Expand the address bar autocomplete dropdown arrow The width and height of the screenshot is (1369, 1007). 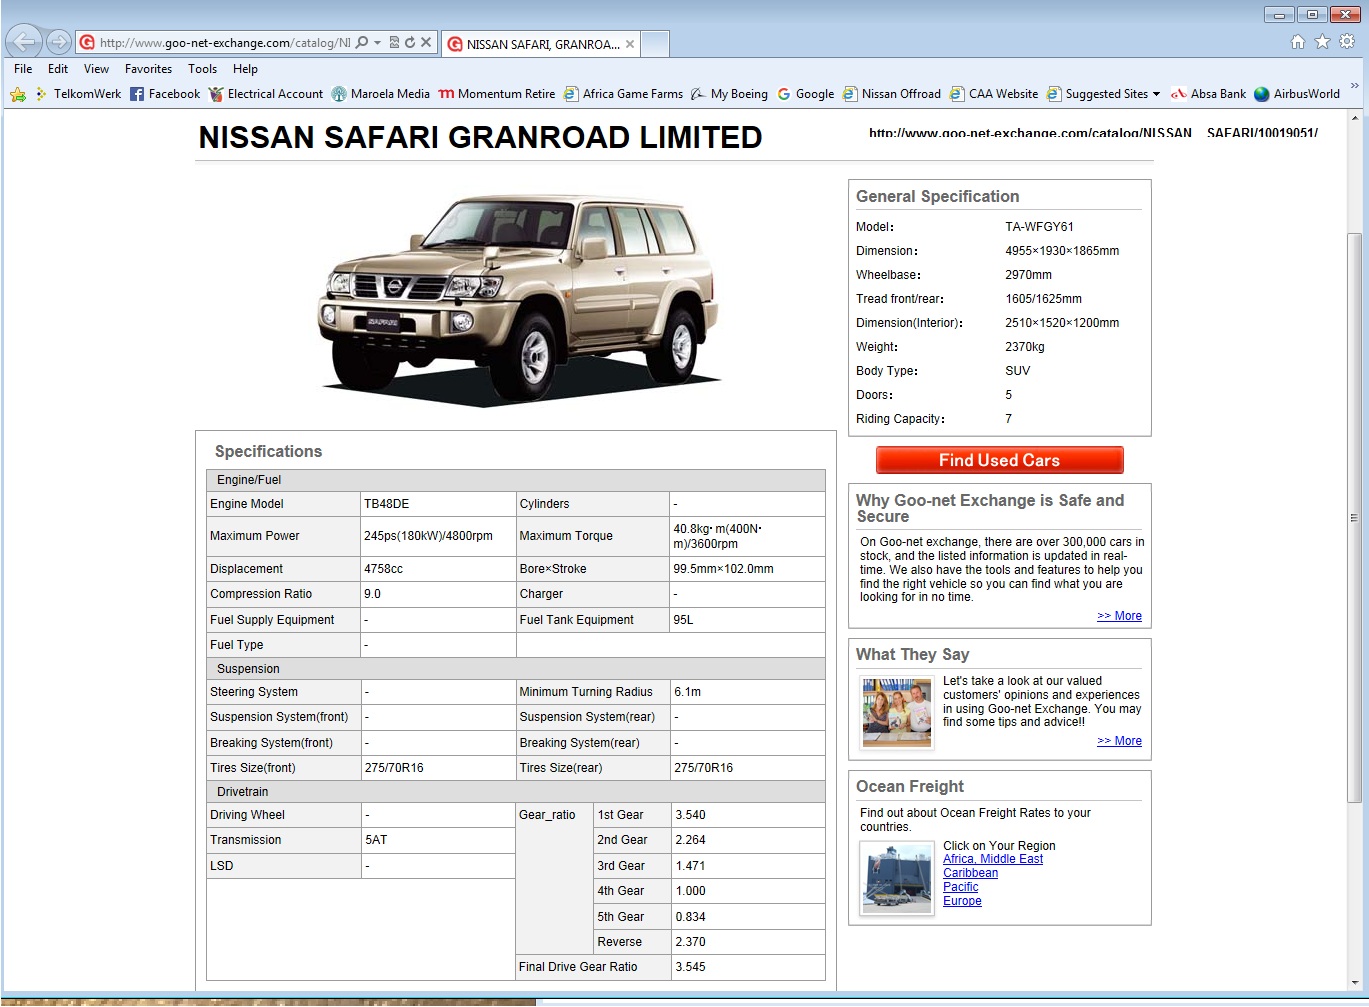click(377, 42)
